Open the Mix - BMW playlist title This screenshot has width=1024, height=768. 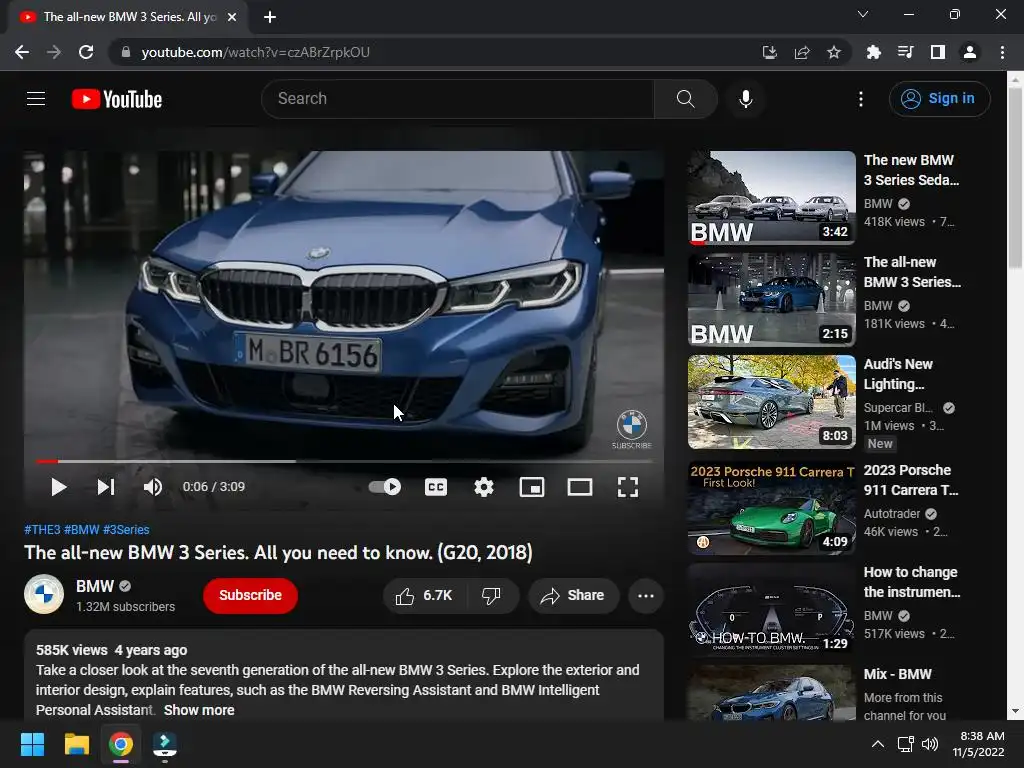tap(897, 674)
